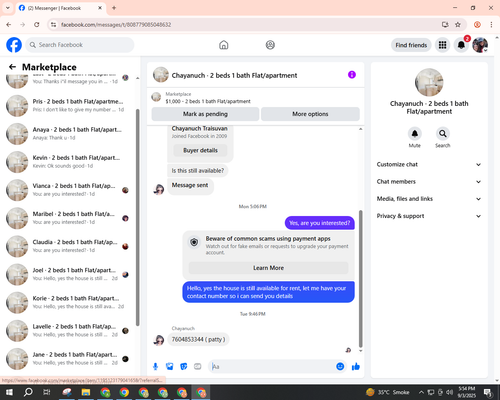Open Korie conversation in list

(x=68, y=303)
